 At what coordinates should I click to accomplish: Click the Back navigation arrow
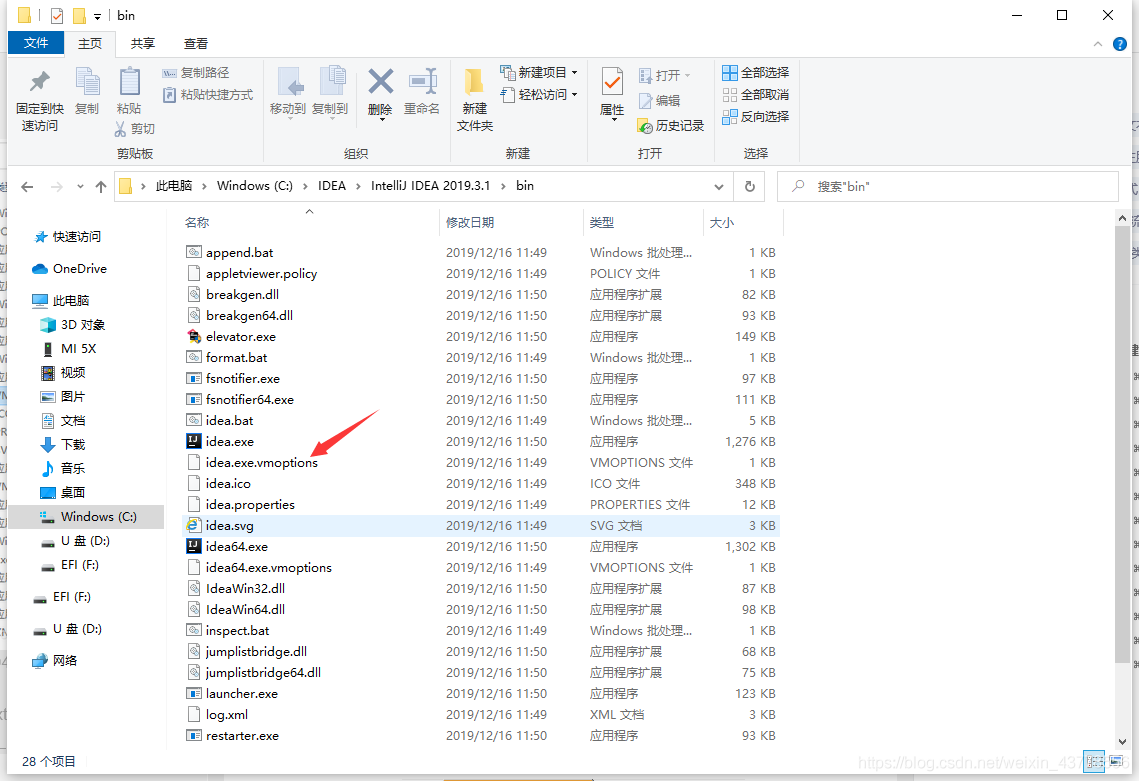27,187
